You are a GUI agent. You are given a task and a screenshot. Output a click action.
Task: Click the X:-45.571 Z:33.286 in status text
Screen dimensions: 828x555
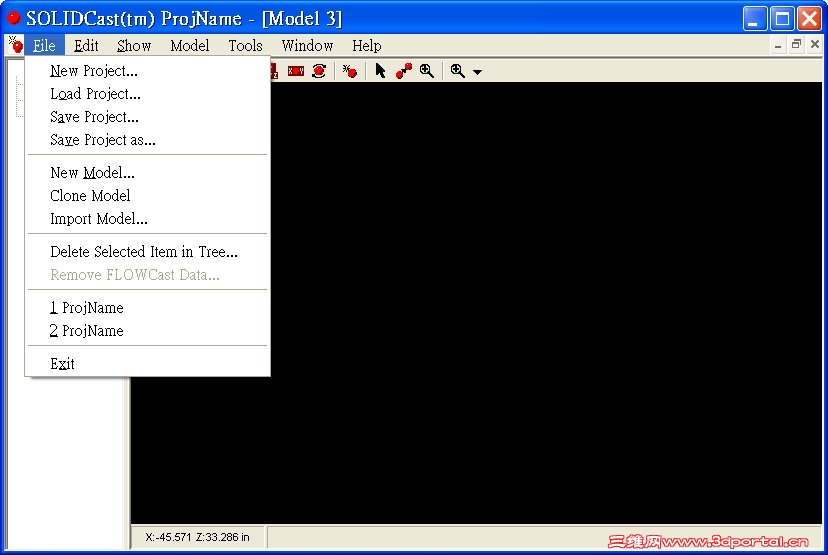coord(197,537)
